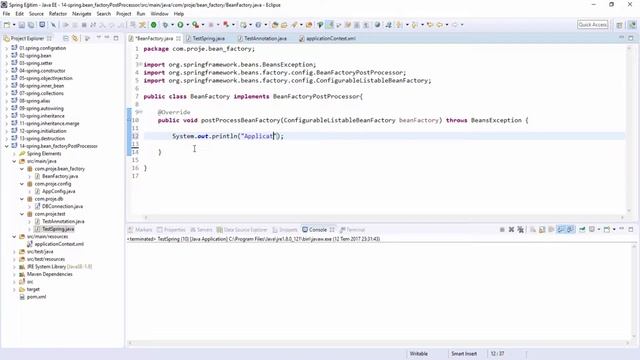Expand the JRE System Library node
Screen dimensions: 640x360
point(14,267)
